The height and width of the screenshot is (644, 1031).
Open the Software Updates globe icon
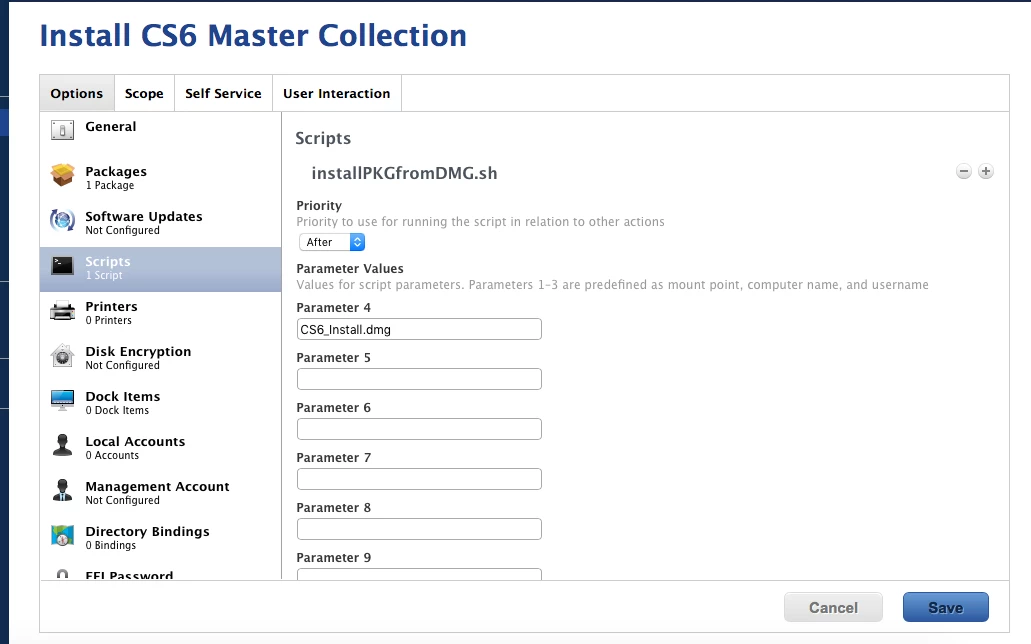click(x=62, y=220)
